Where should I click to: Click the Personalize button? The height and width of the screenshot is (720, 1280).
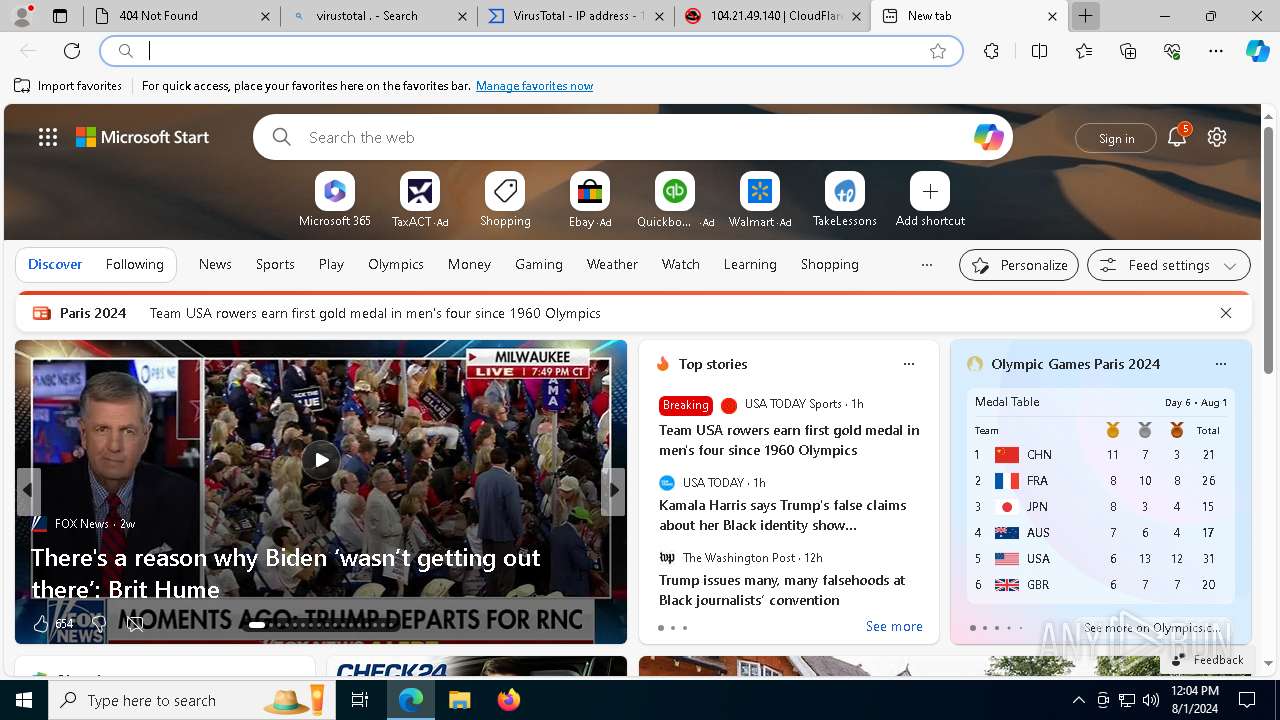1019,265
